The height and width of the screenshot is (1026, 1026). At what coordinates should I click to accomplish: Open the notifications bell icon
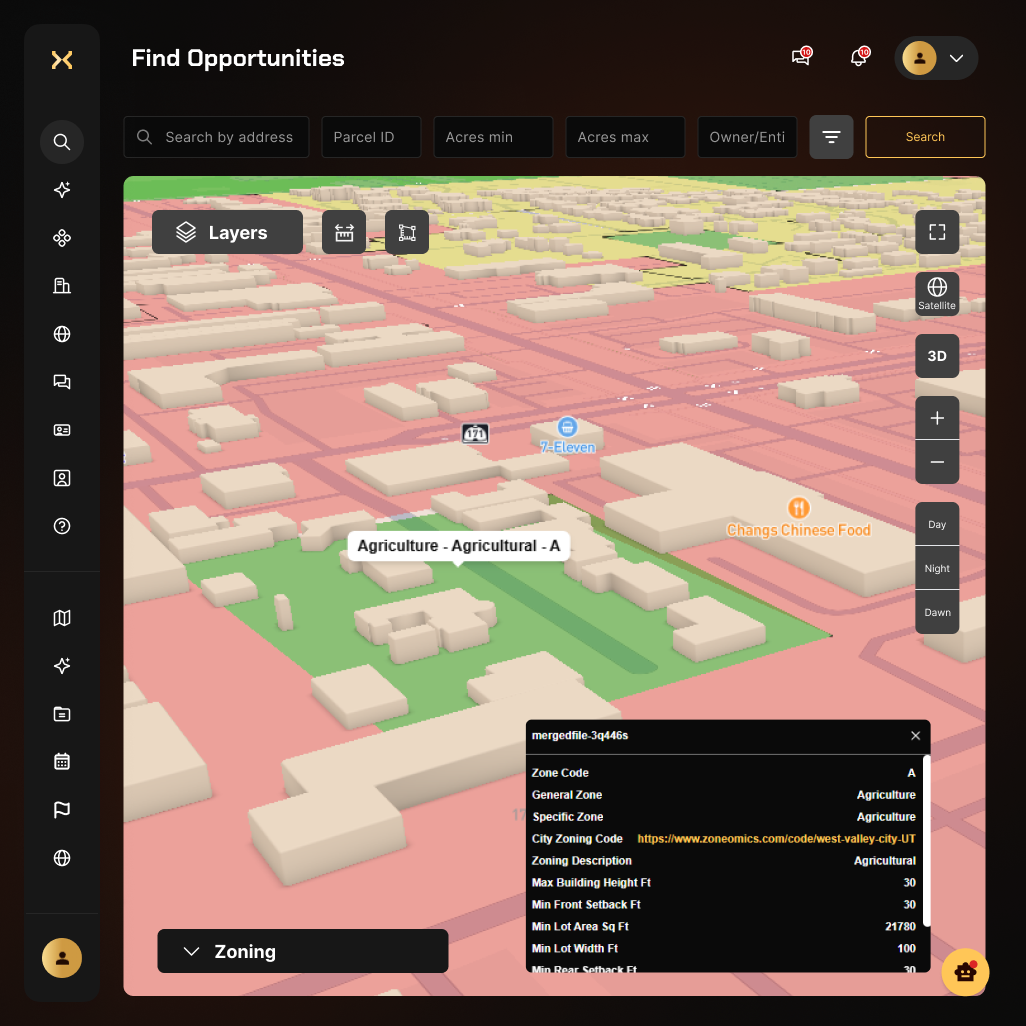click(x=859, y=57)
